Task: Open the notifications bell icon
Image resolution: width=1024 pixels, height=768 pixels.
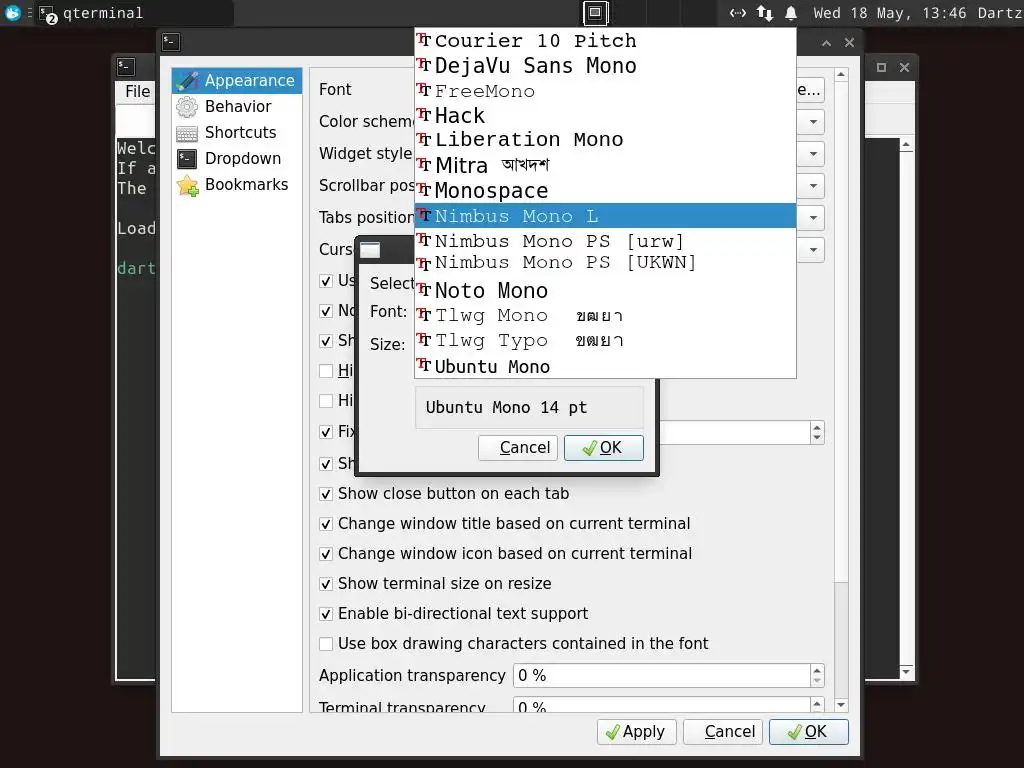Action: pyautogui.click(x=791, y=13)
